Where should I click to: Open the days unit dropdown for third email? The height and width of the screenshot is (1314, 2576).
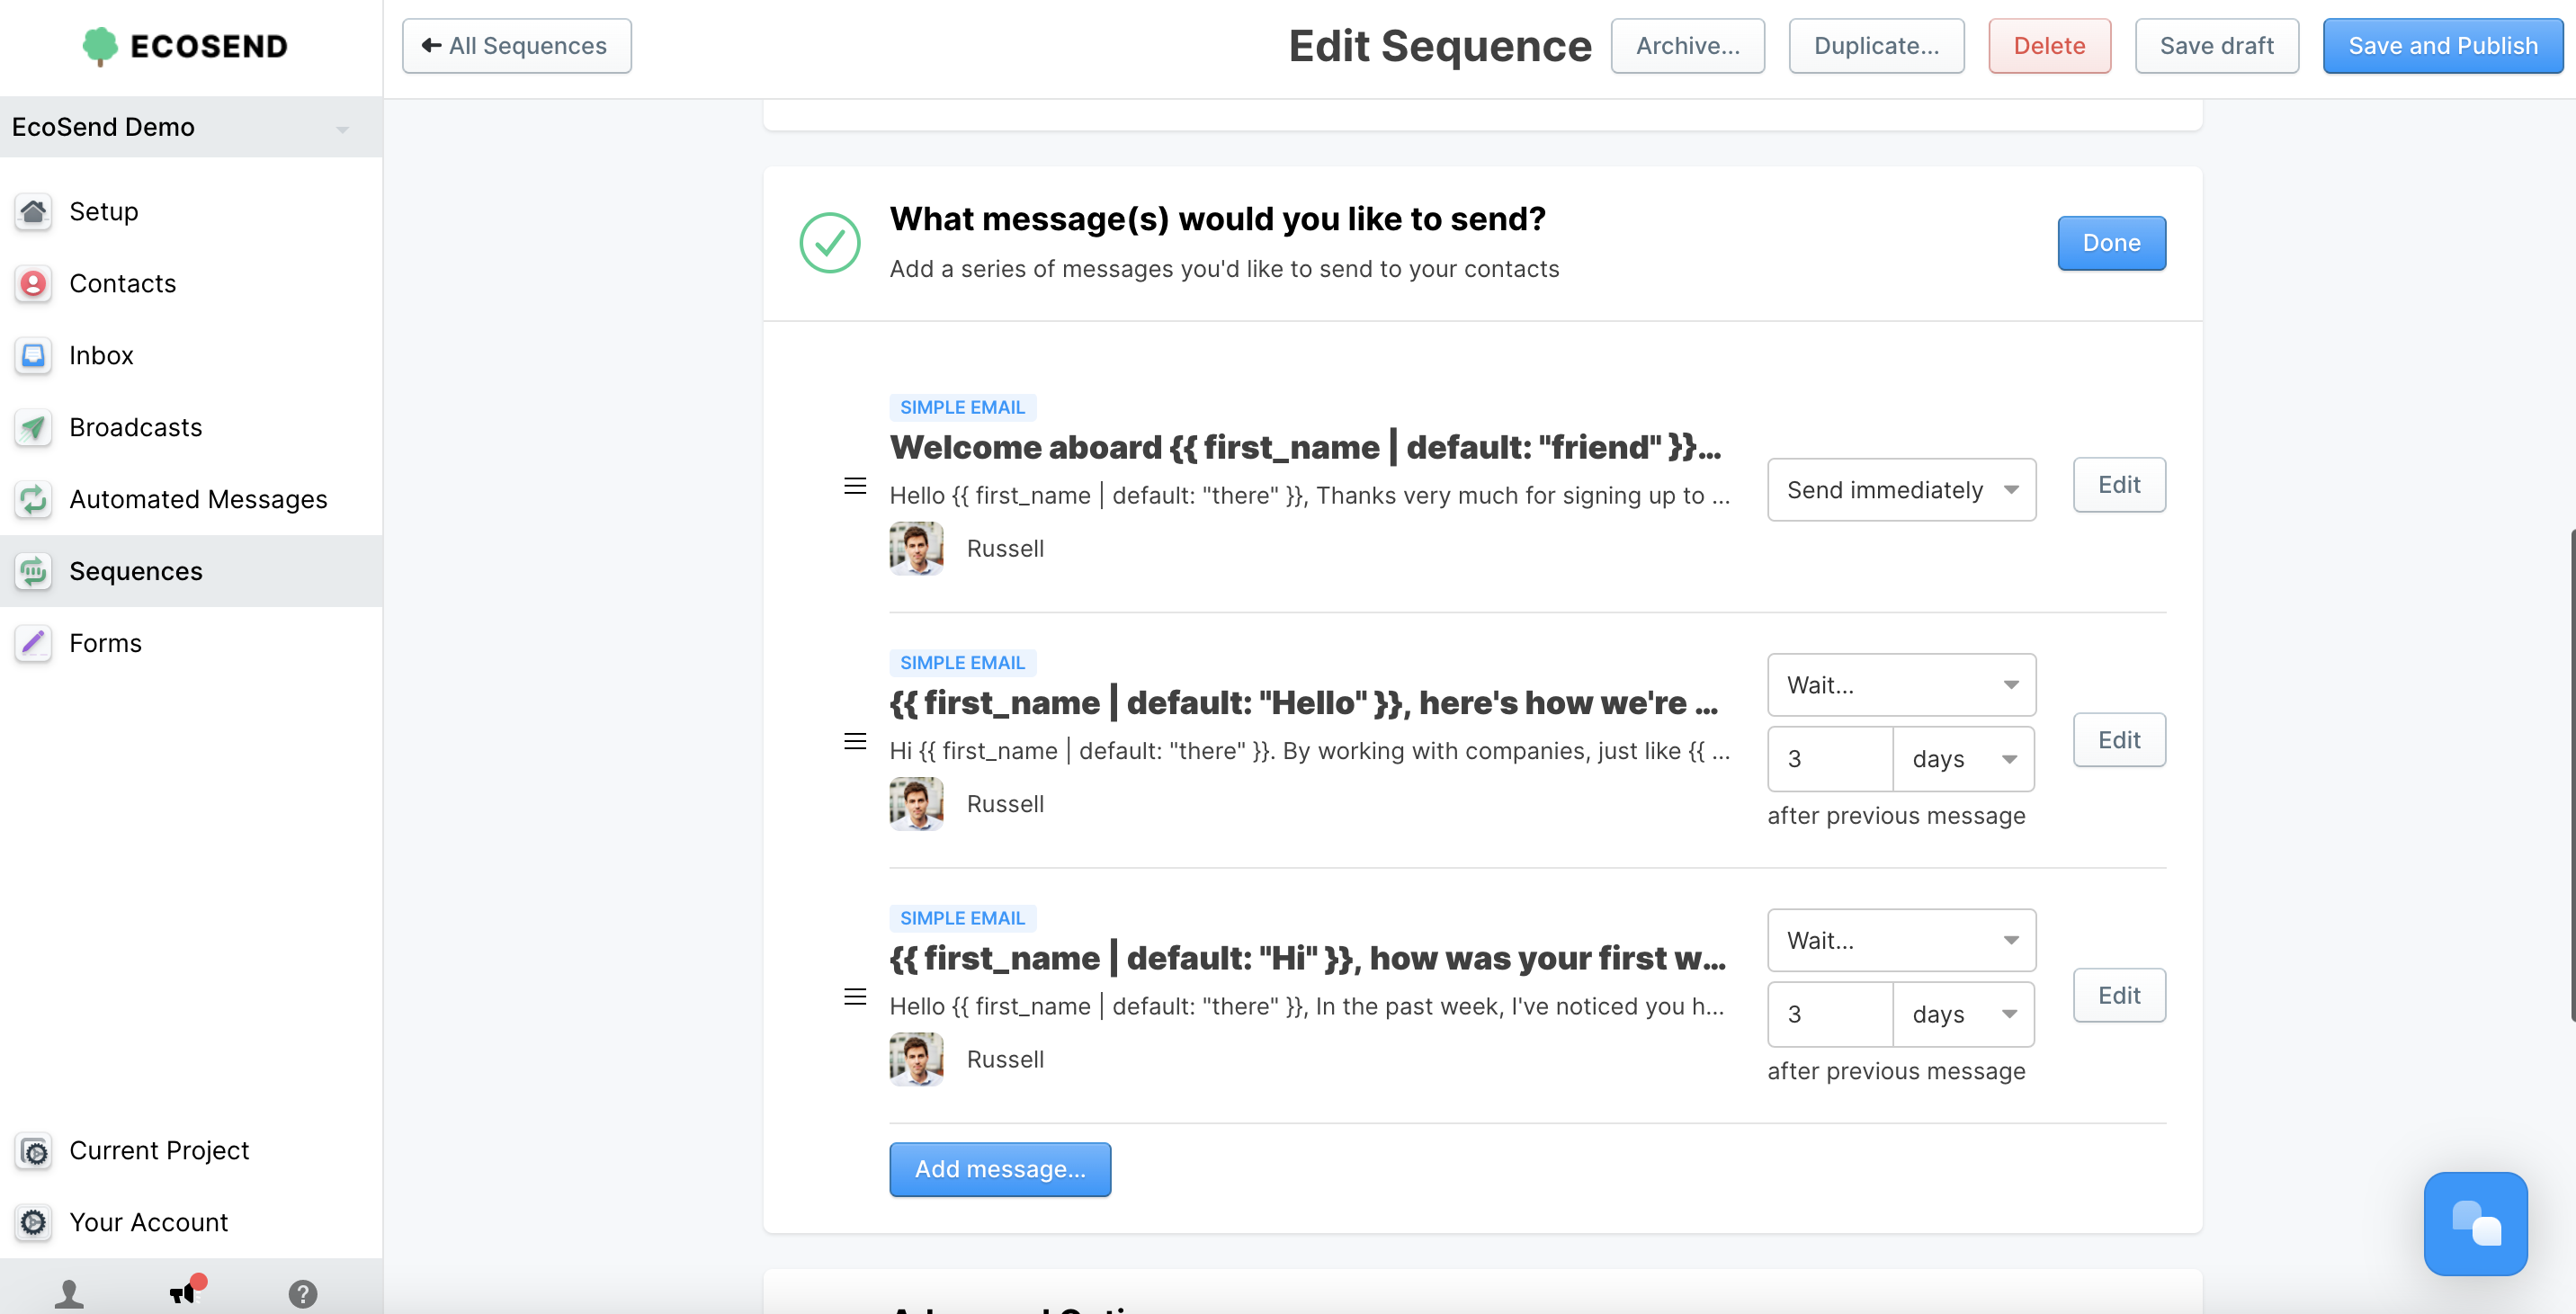click(1963, 1014)
